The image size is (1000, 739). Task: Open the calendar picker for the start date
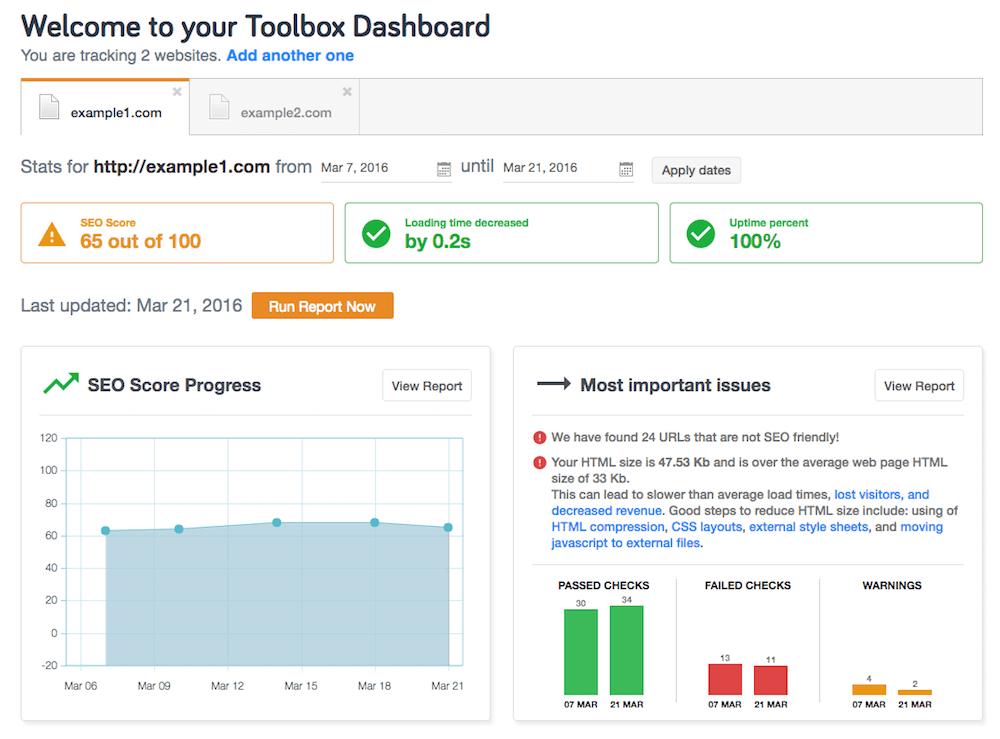tap(443, 170)
